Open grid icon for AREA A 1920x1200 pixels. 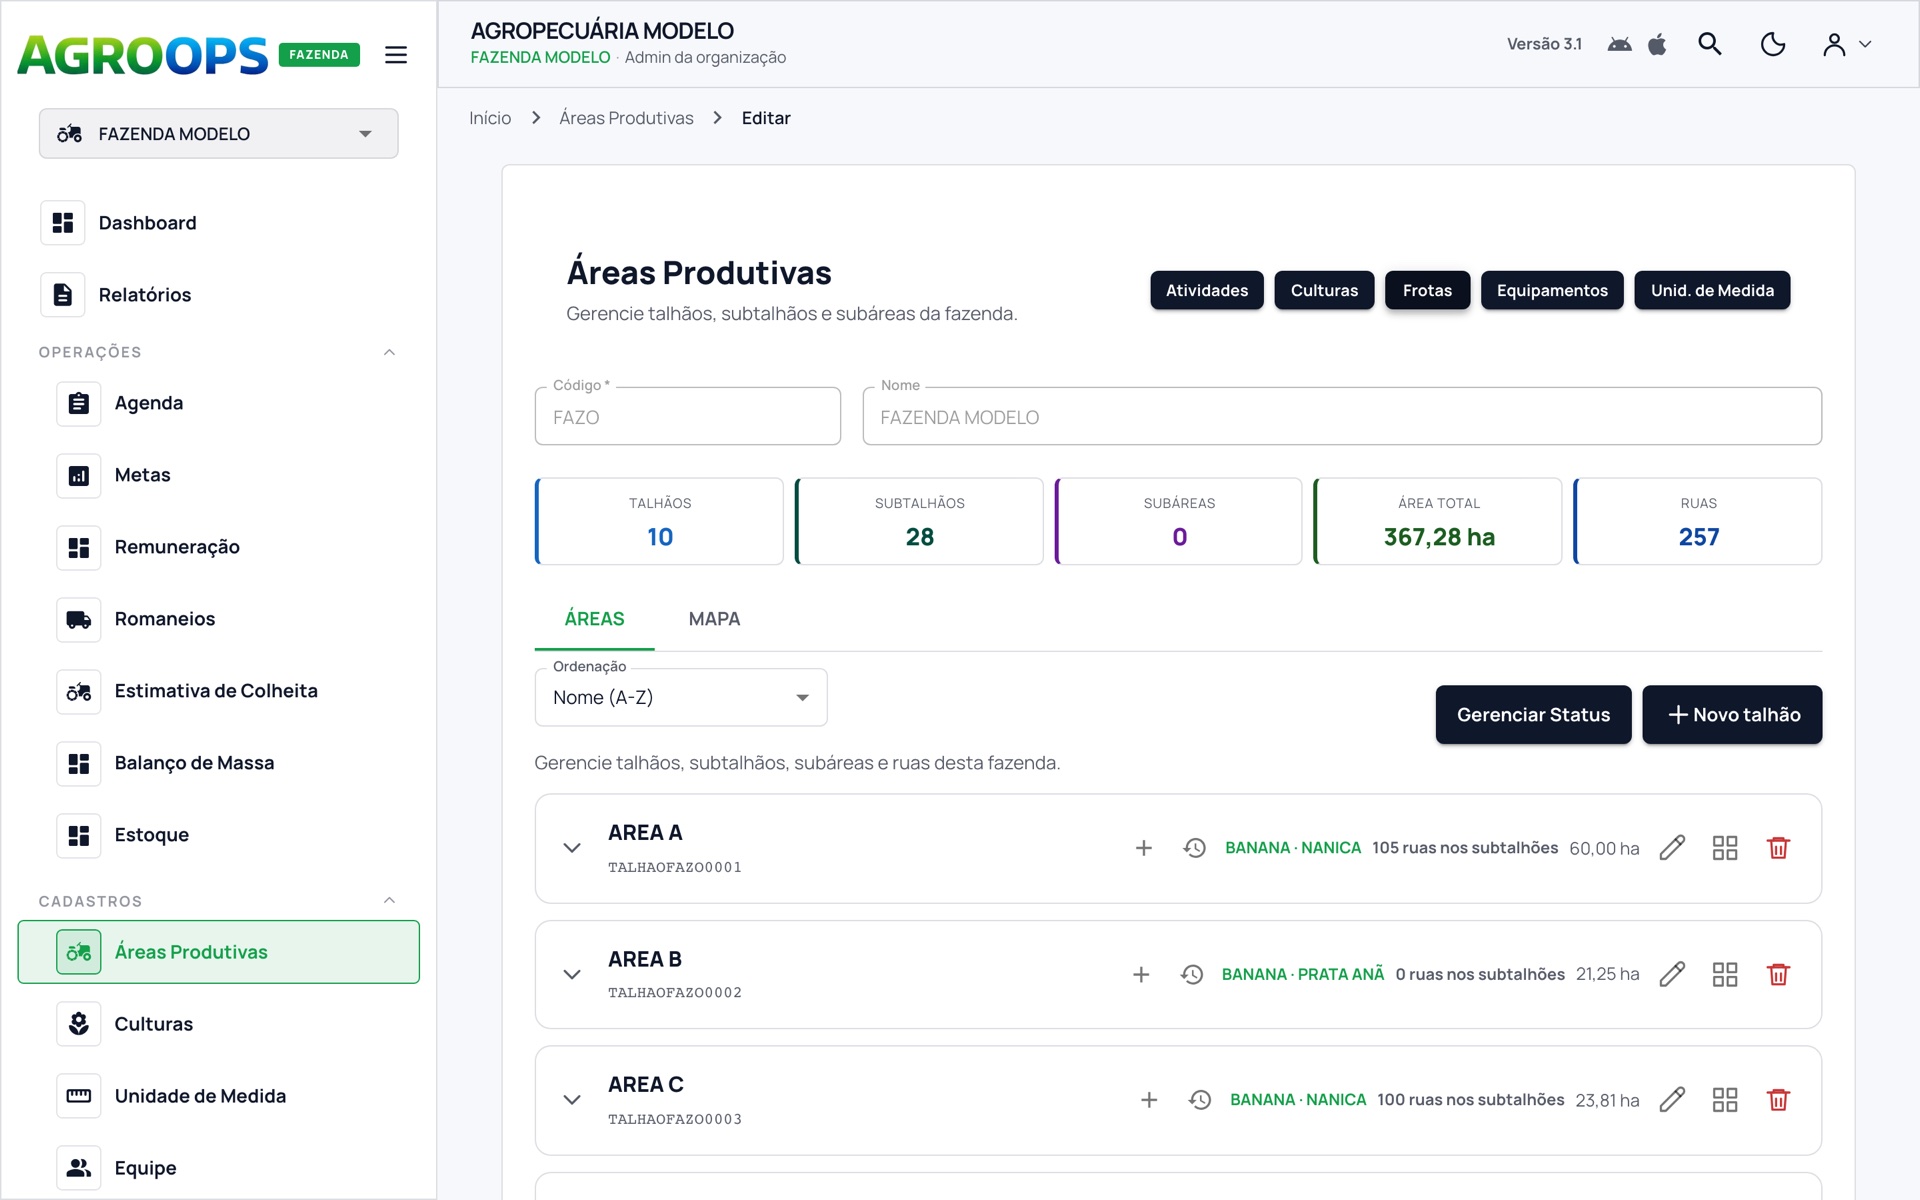[1725, 848]
